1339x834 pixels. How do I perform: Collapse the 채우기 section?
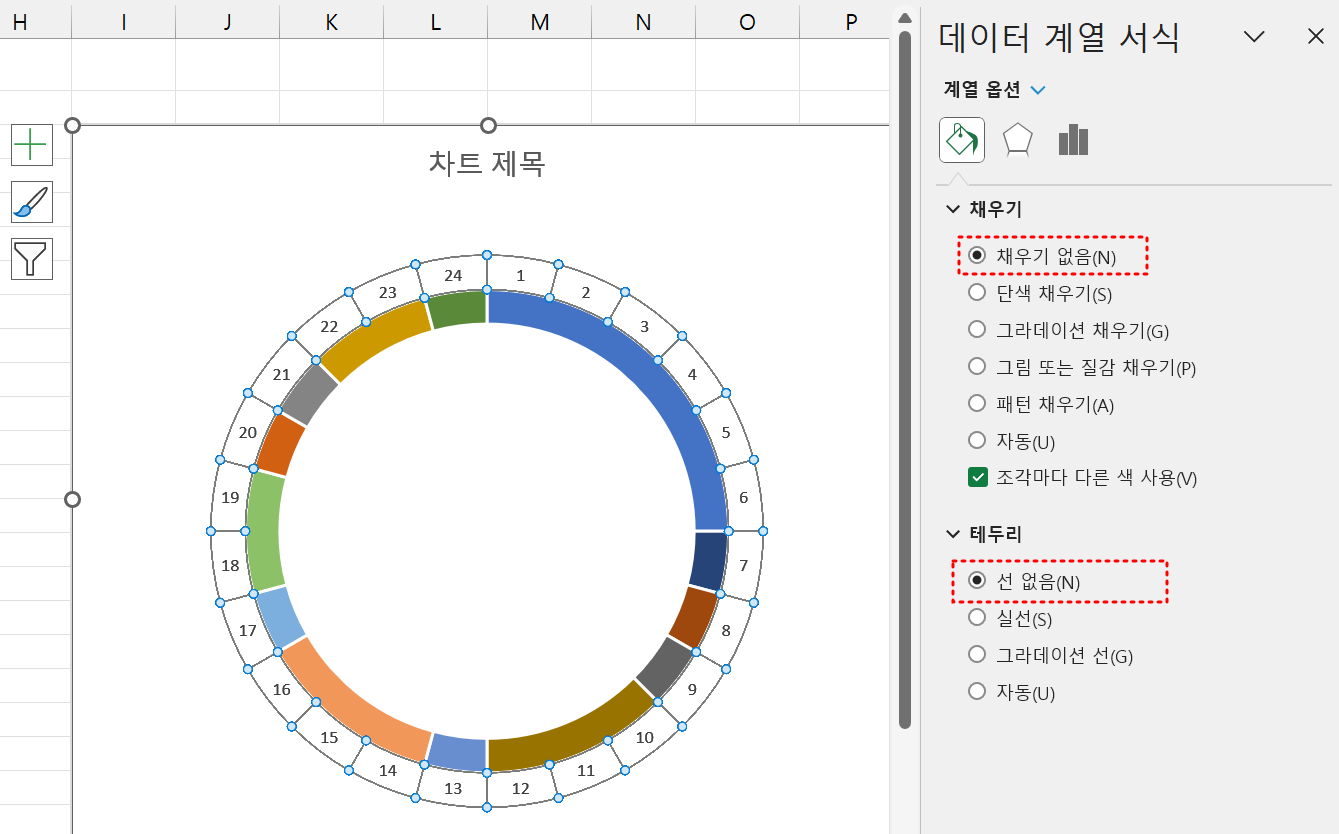coord(952,209)
